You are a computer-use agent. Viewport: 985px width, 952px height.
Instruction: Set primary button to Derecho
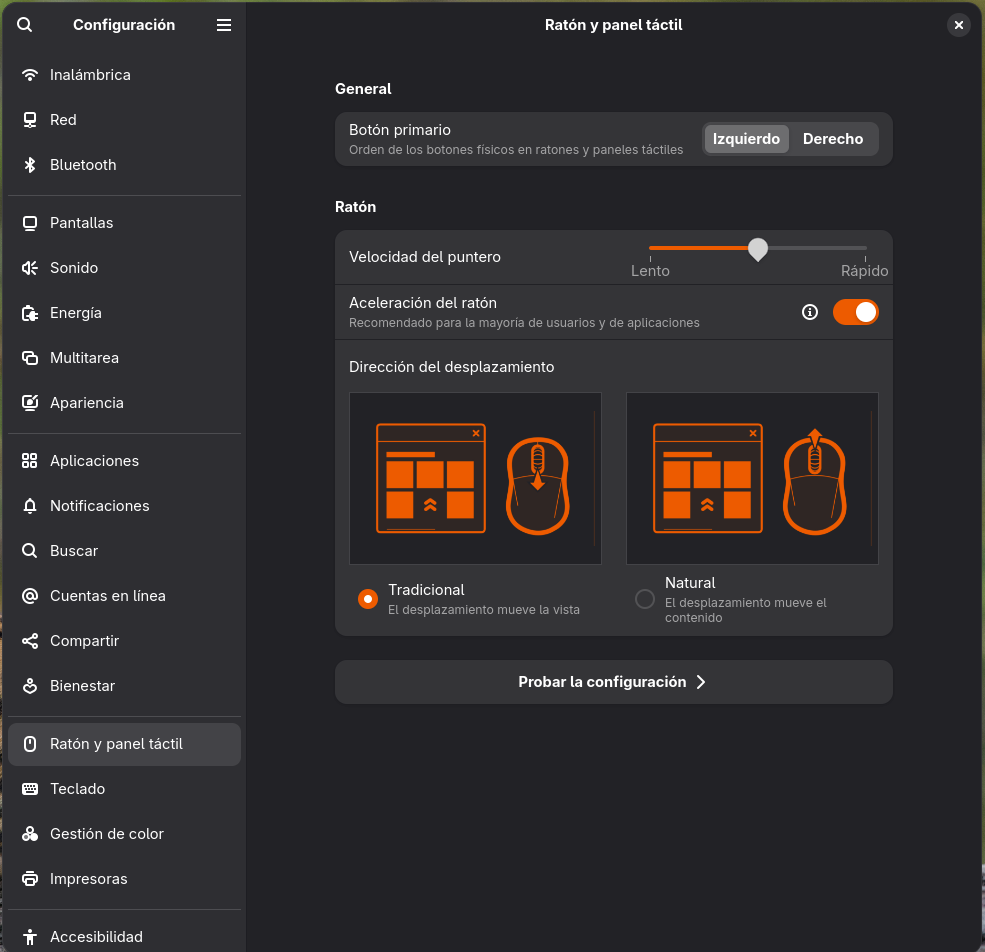pyautogui.click(x=832, y=139)
